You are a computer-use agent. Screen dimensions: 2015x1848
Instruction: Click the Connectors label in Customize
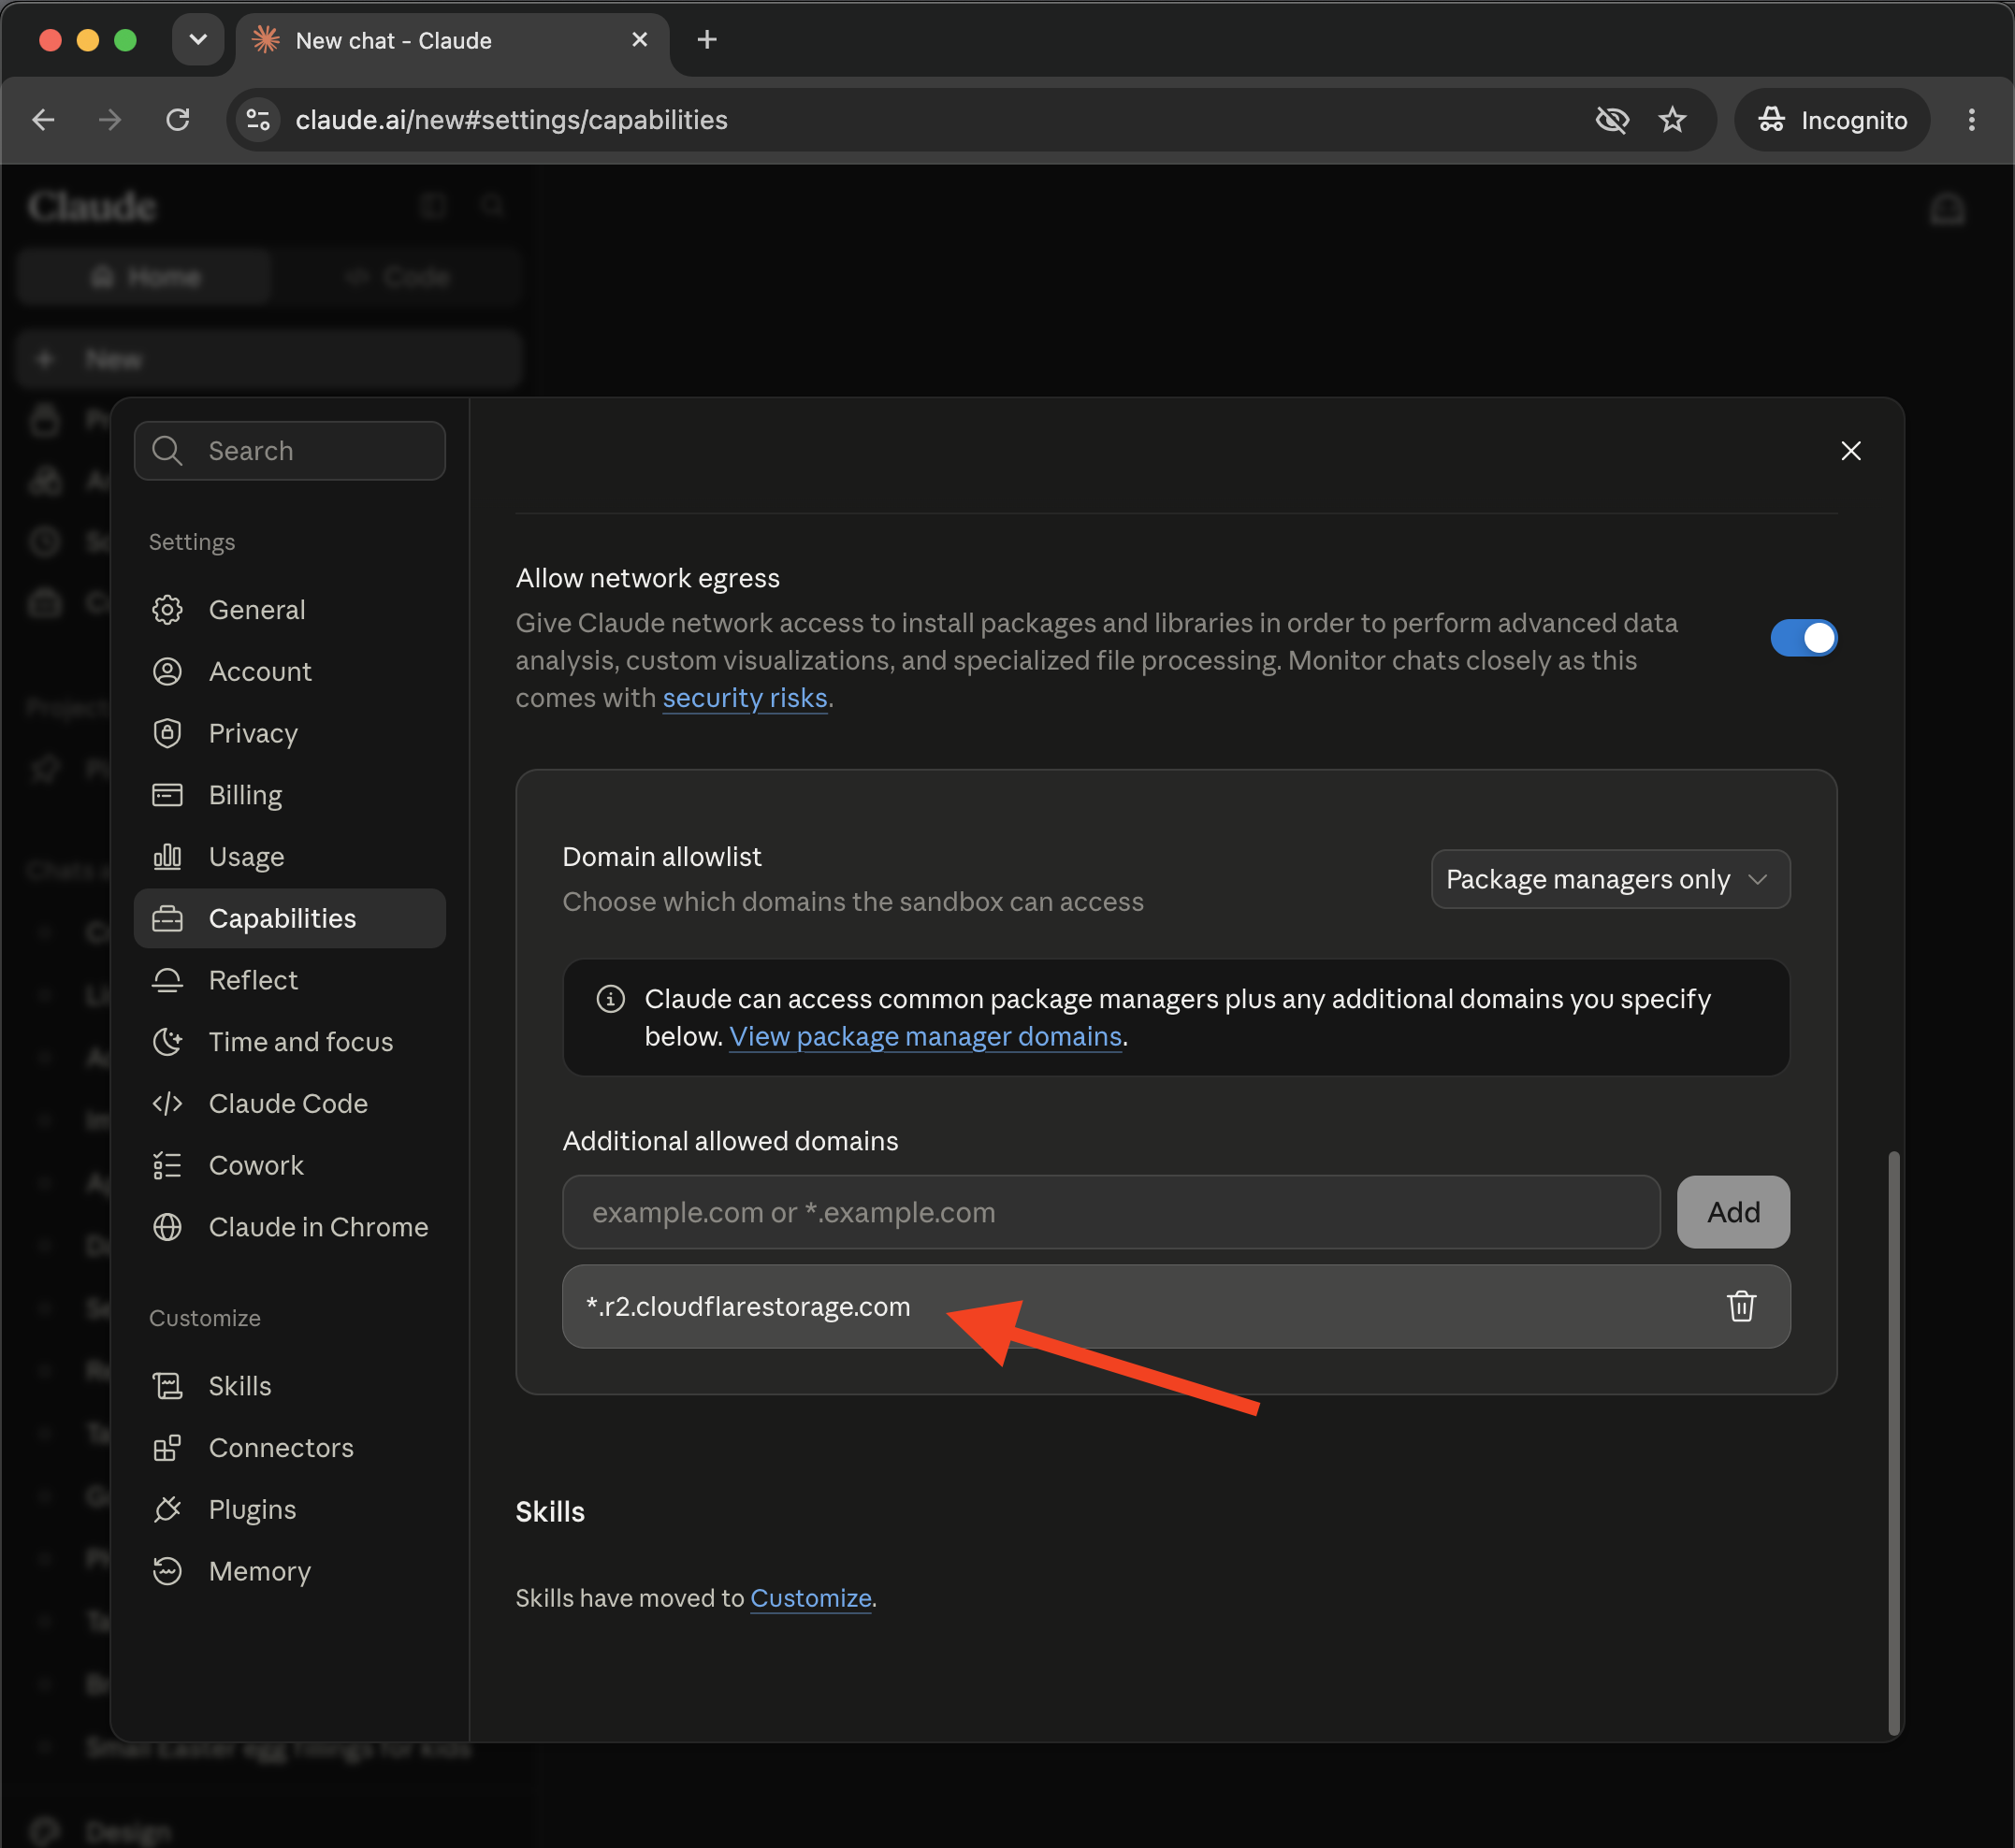coord(281,1448)
